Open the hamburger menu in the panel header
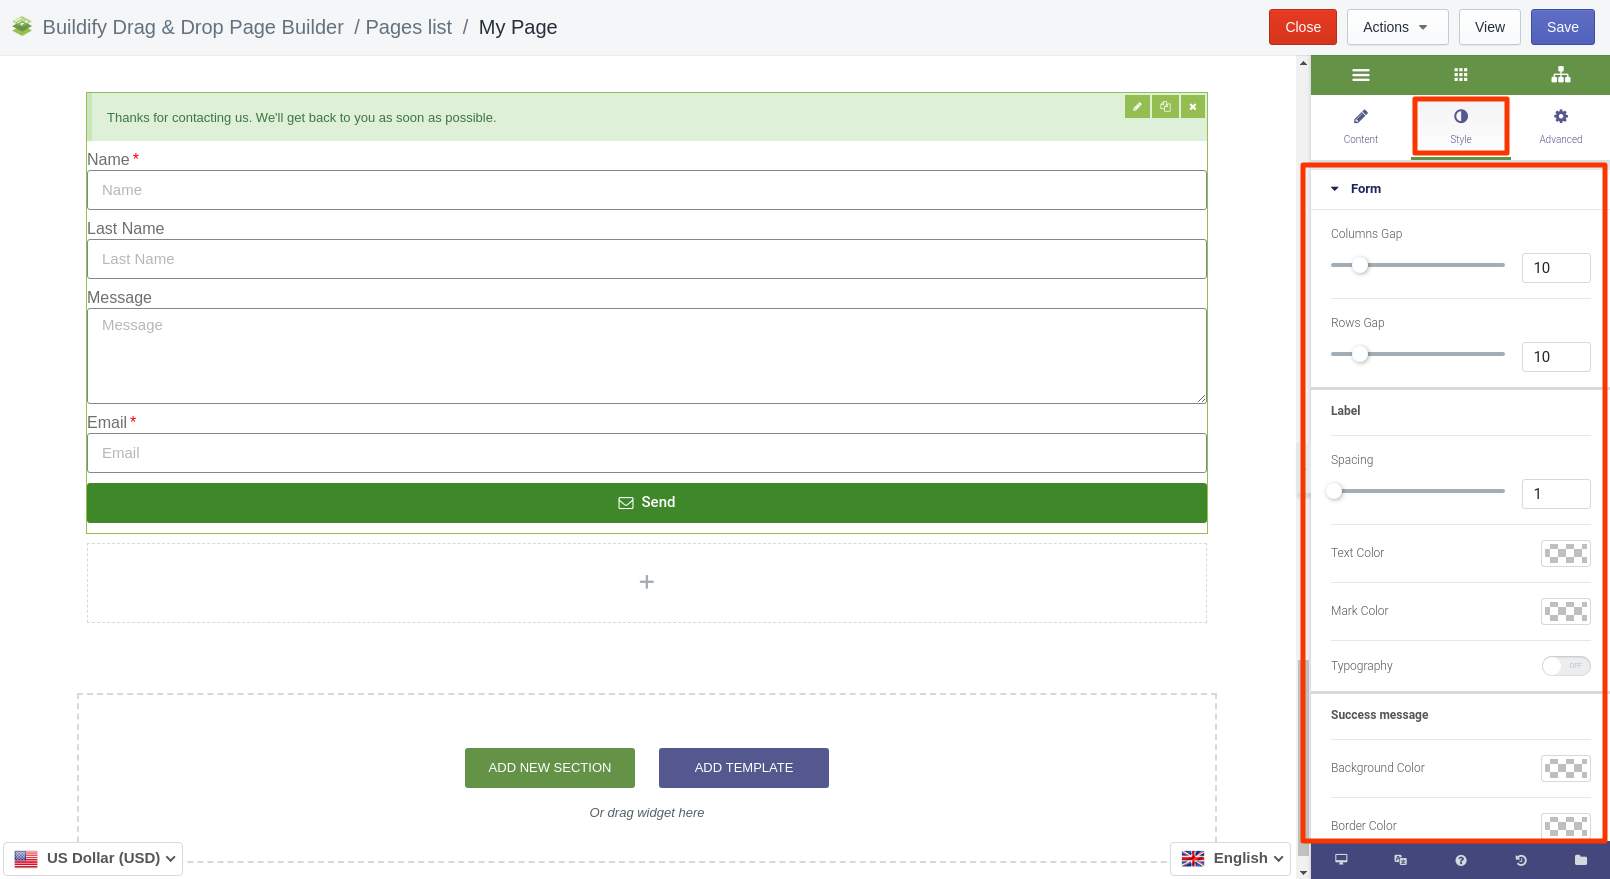 (x=1360, y=75)
